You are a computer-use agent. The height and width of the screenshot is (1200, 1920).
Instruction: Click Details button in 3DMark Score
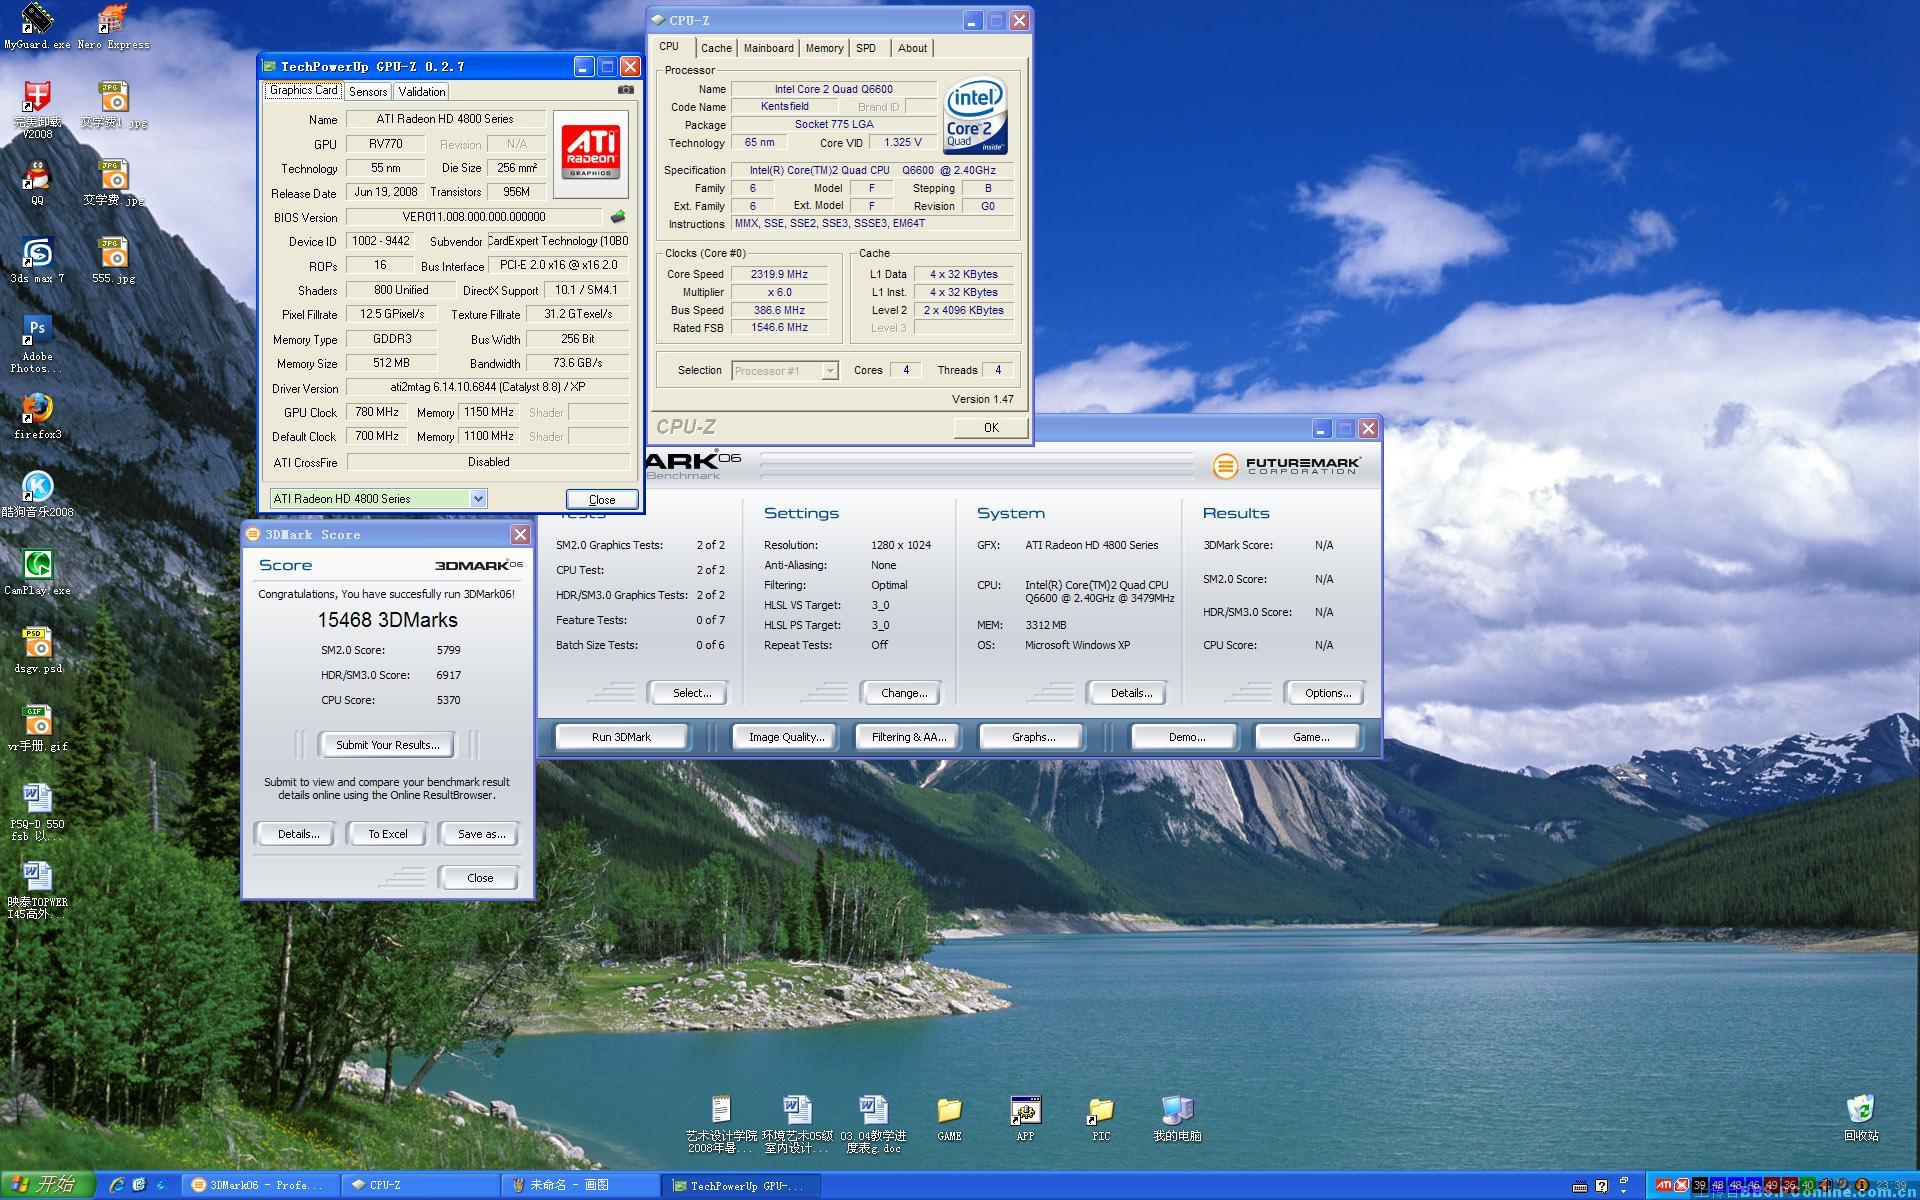click(x=298, y=834)
